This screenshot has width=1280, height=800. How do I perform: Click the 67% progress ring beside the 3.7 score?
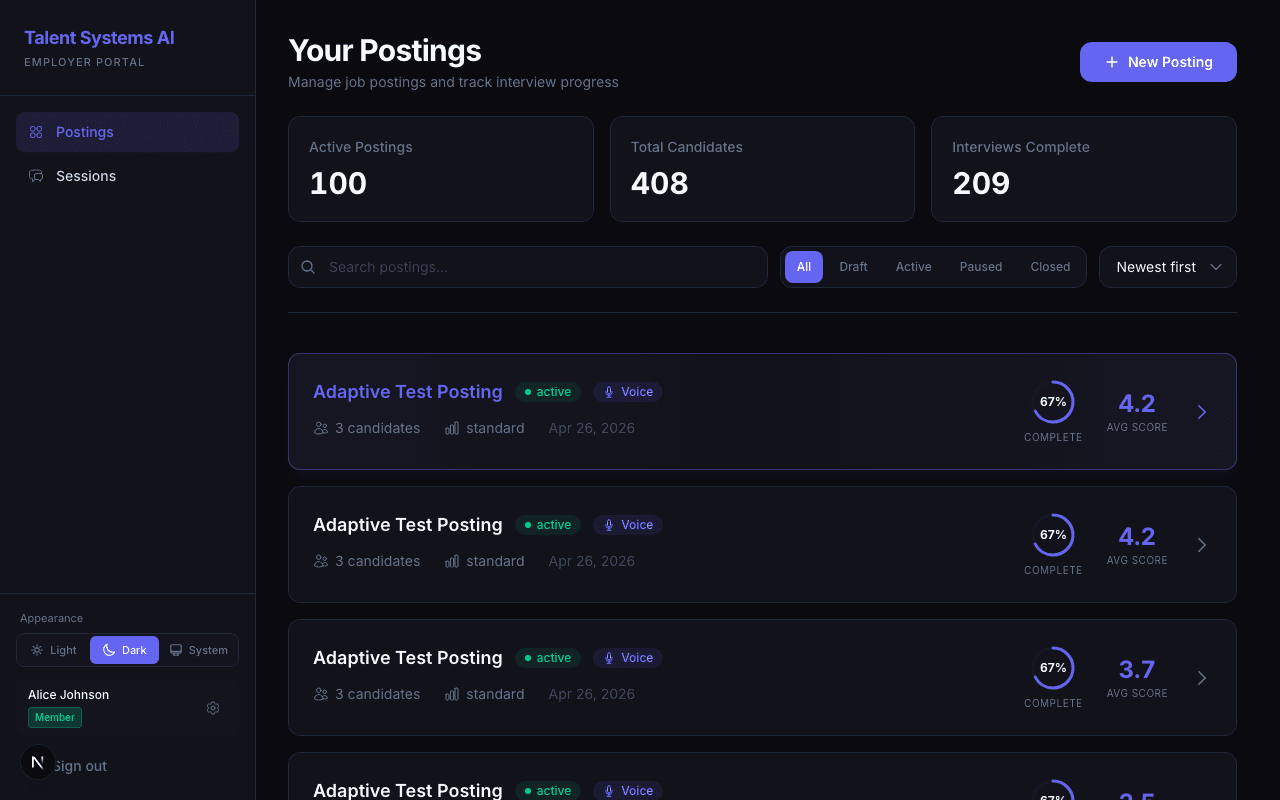point(1053,668)
